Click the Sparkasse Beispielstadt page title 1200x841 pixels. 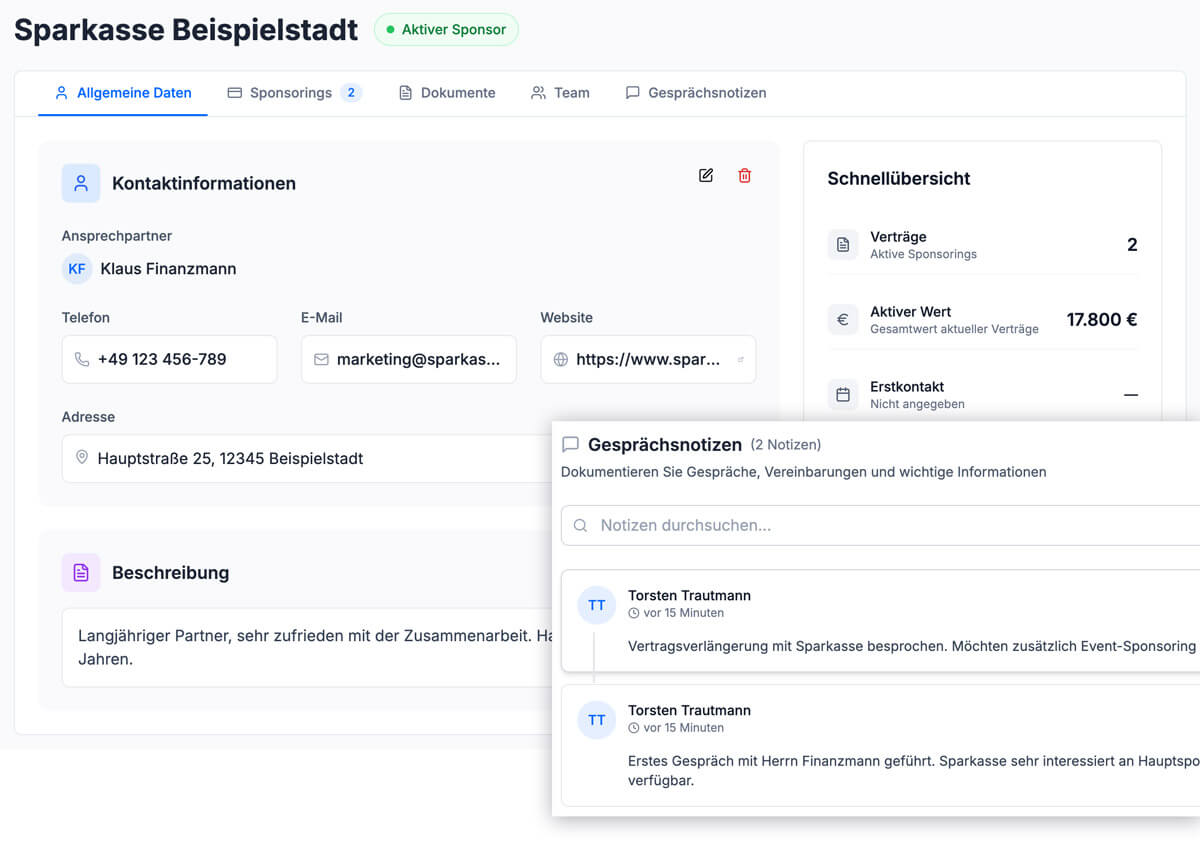tap(186, 29)
